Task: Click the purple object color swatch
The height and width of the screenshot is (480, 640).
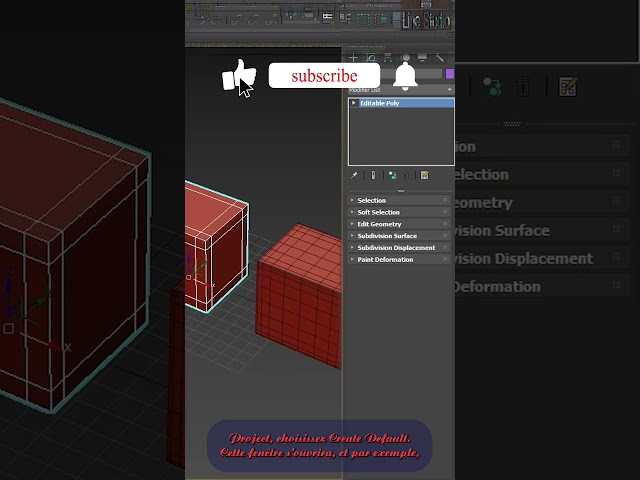Action: coord(449,74)
